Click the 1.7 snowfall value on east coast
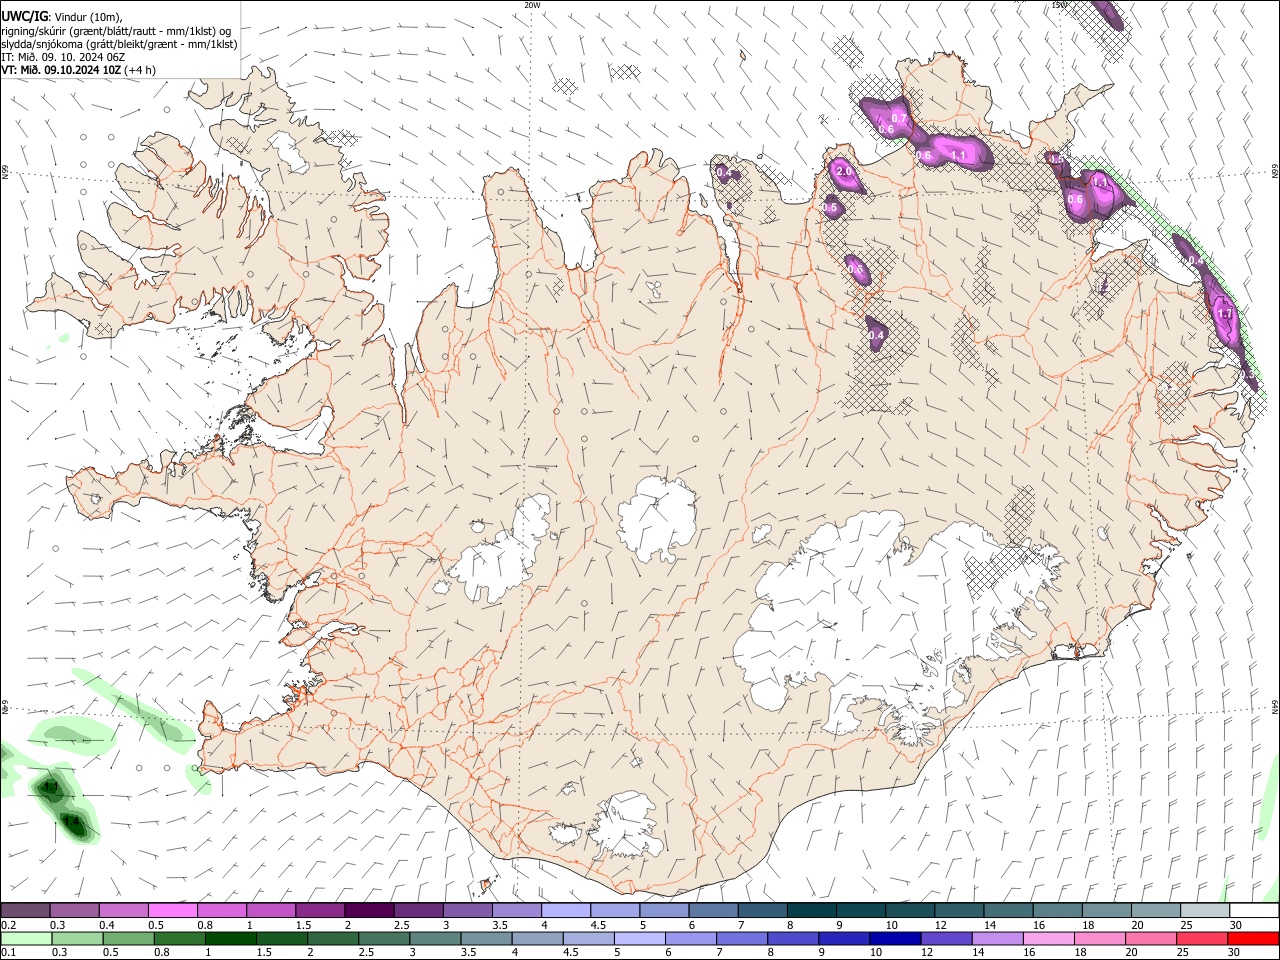Screen dimensions: 1280x960 (x=1226, y=314)
